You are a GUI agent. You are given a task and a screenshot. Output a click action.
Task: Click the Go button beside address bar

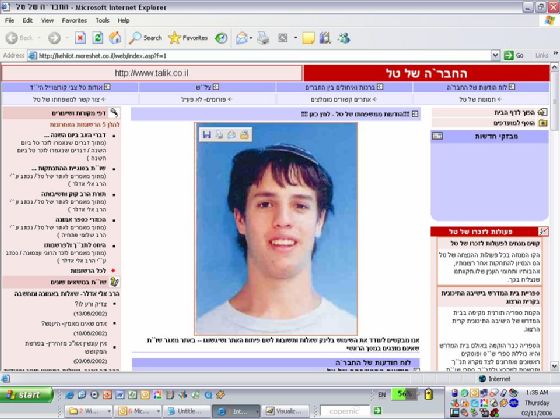pos(514,55)
